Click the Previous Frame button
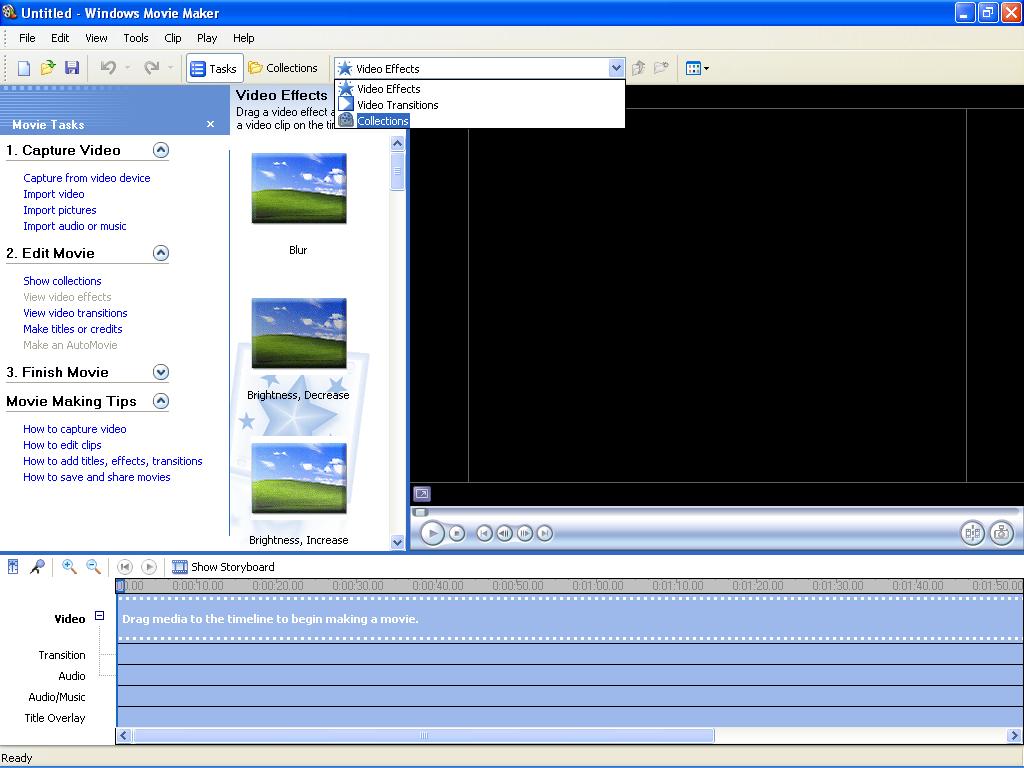The image size is (1024, 768). coord(504,534)
